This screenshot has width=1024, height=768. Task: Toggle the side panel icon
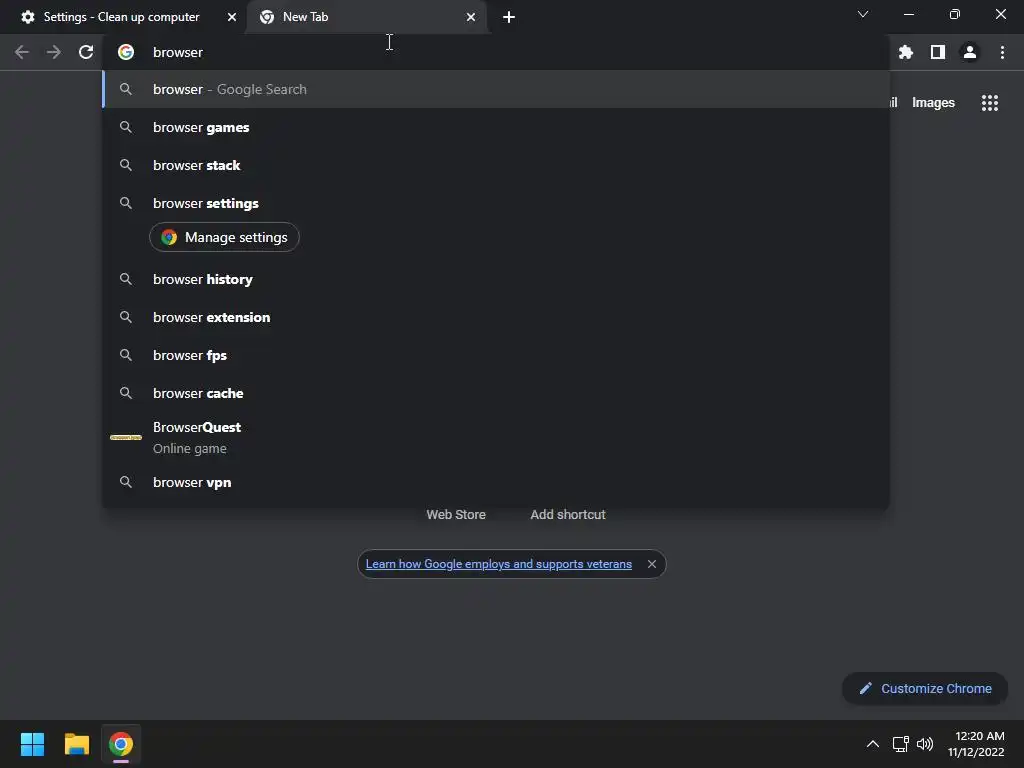[938, 52]
